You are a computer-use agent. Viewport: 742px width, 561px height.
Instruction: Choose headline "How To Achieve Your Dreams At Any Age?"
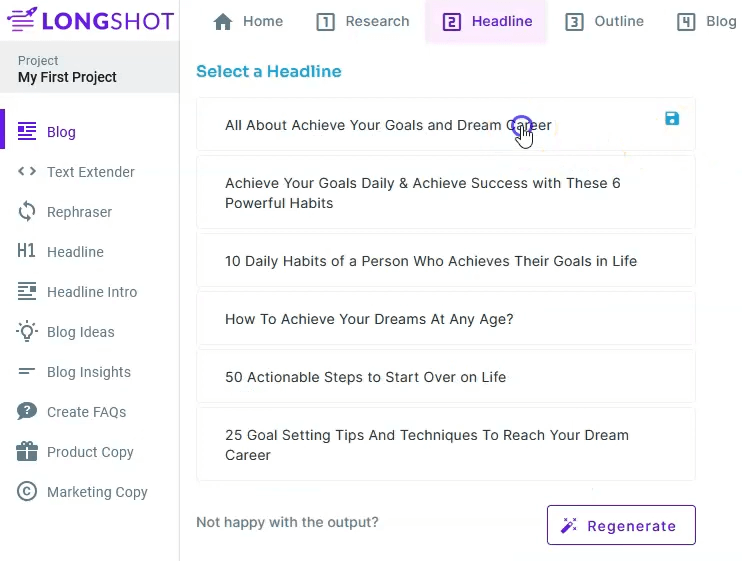[446, 318]
